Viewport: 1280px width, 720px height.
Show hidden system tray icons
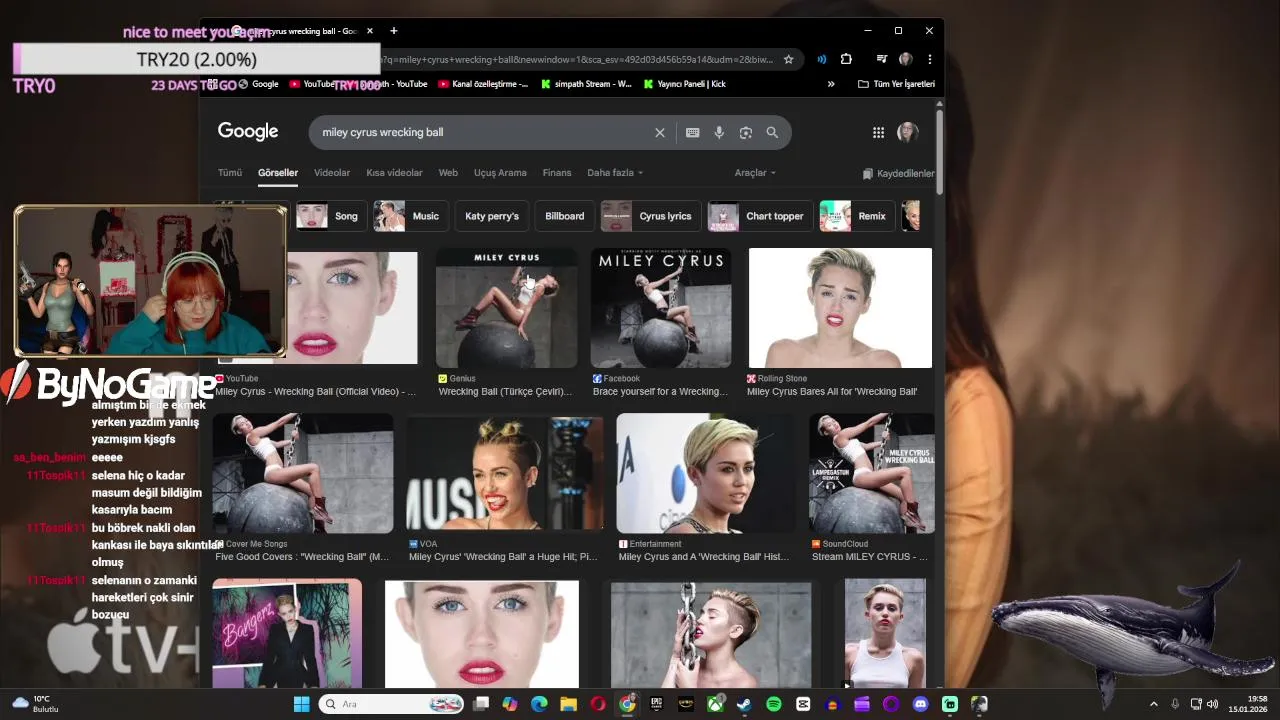click(1153, 704)
